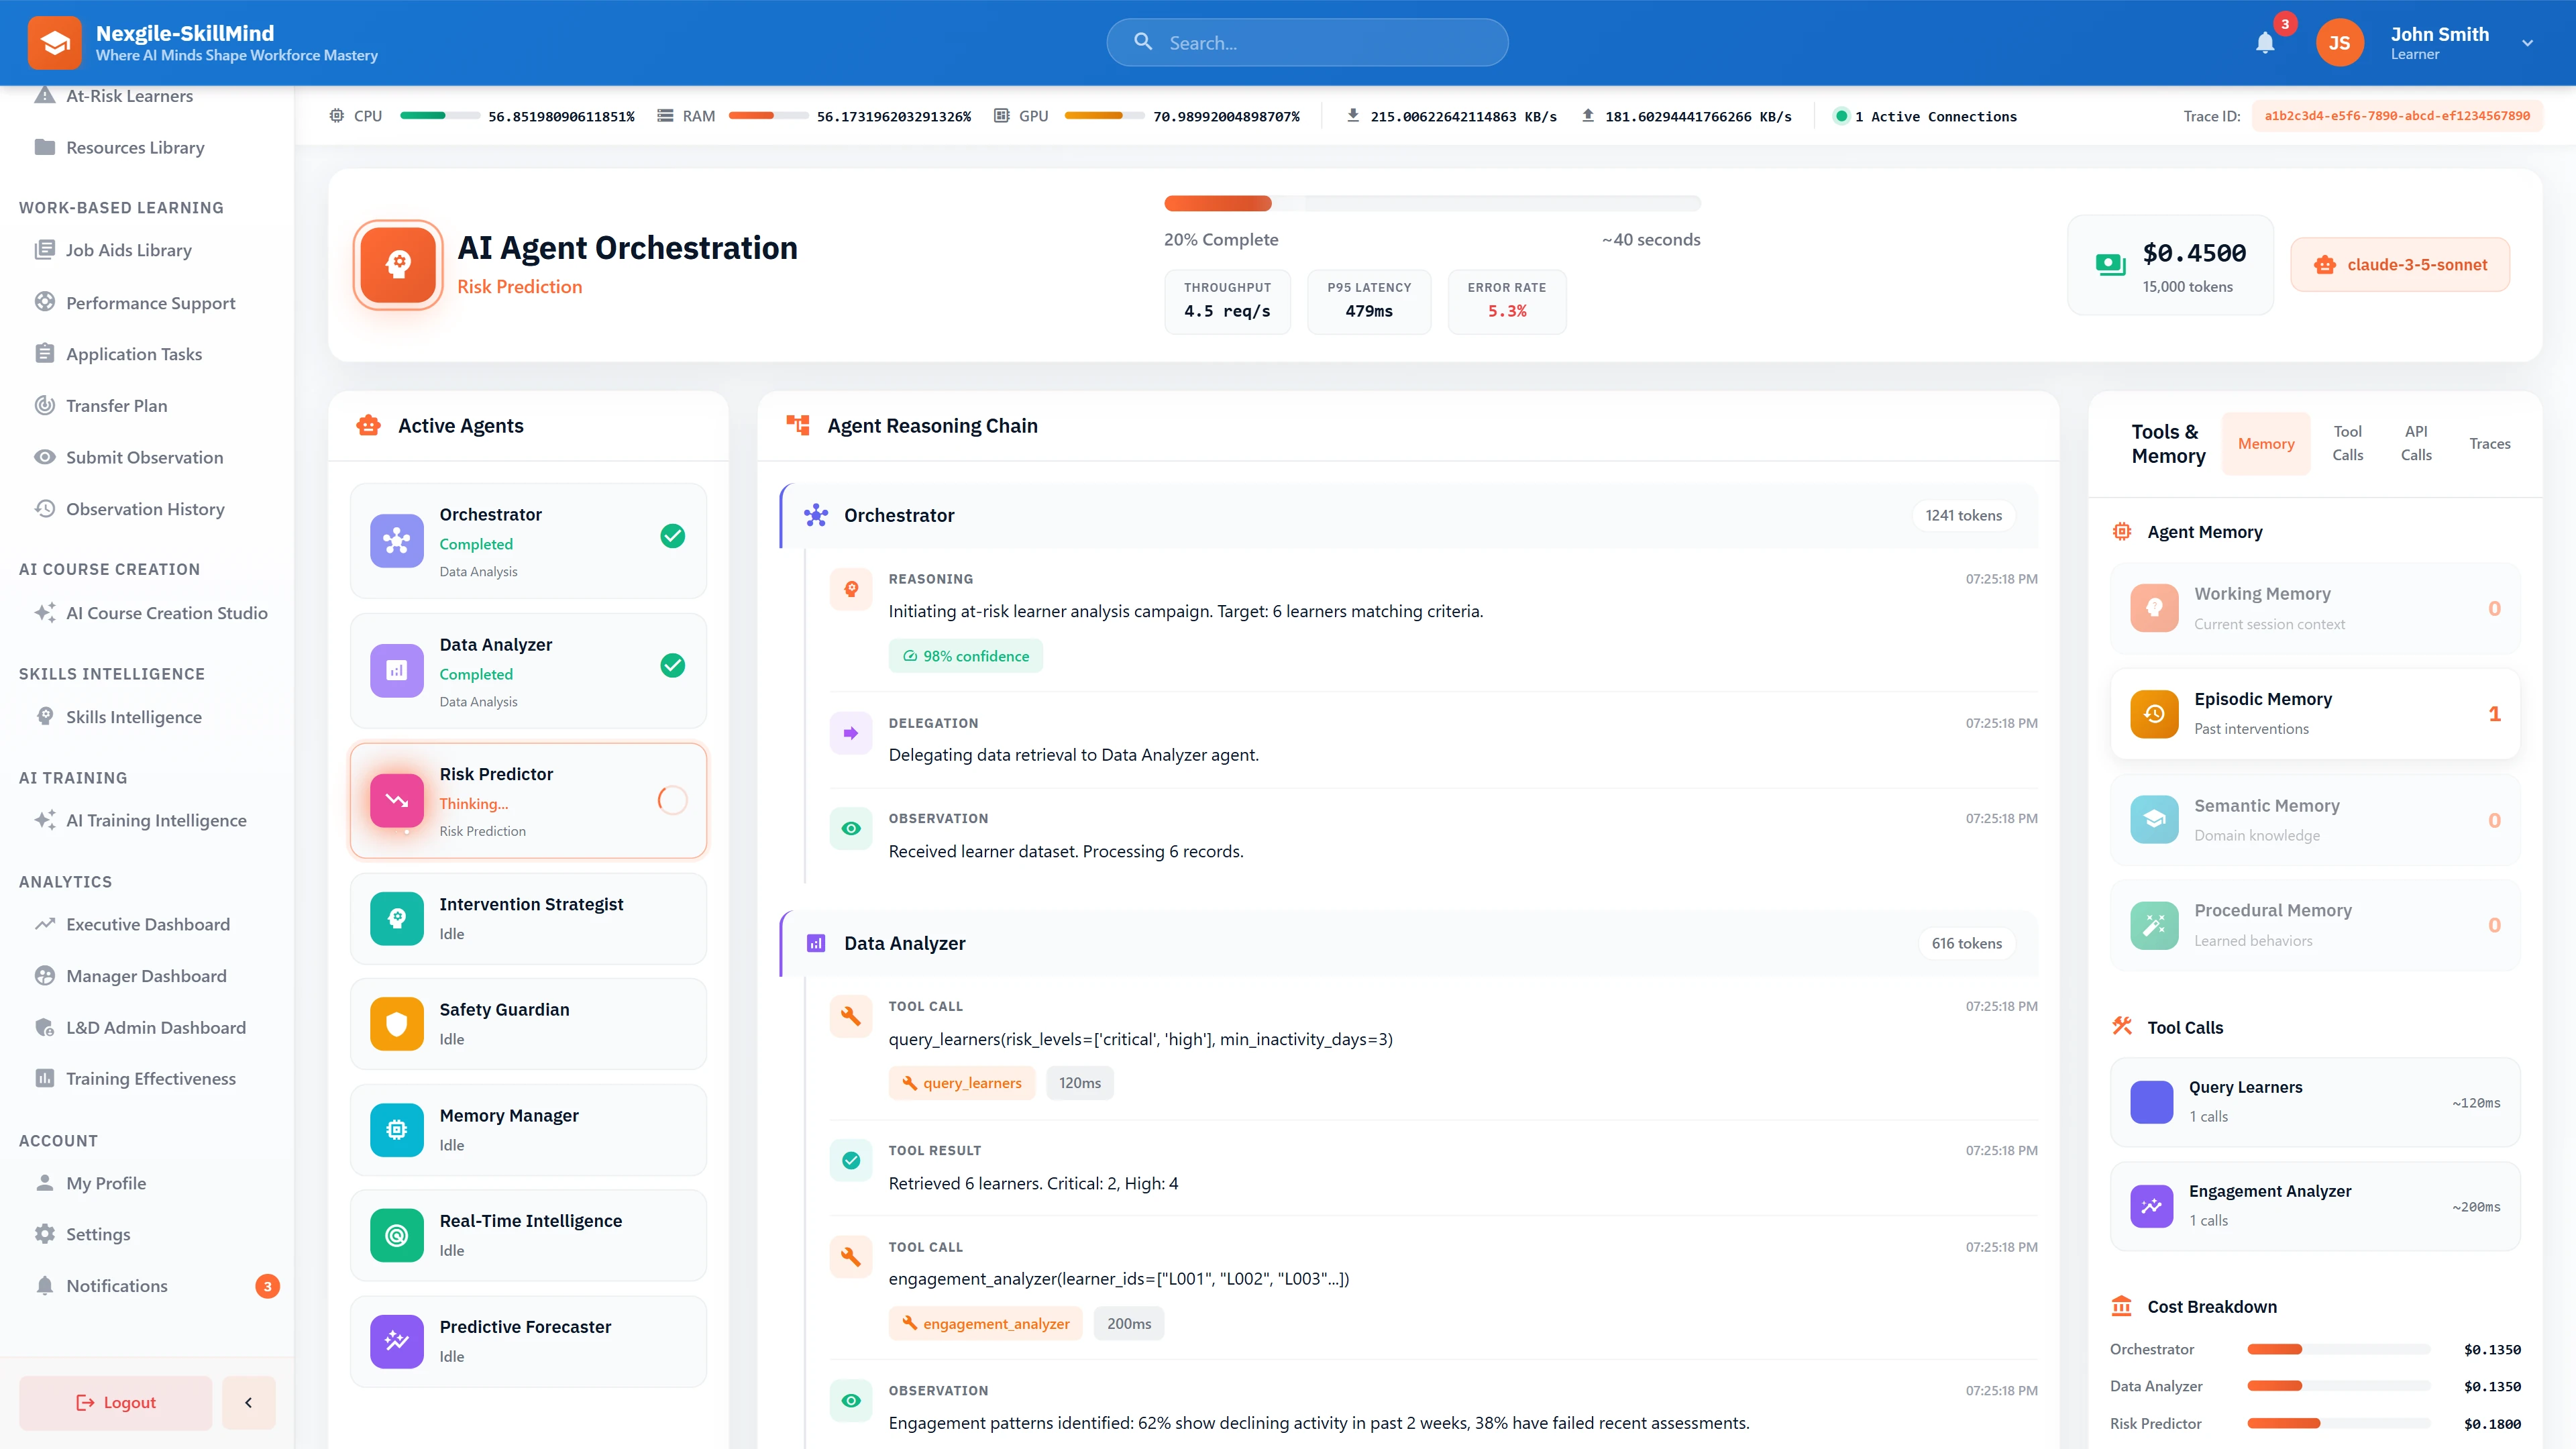Click the Safety Guardian agent icon
This screenshot has width=2576, height=1449.
pyautogui.click(x=396, y=1024)
